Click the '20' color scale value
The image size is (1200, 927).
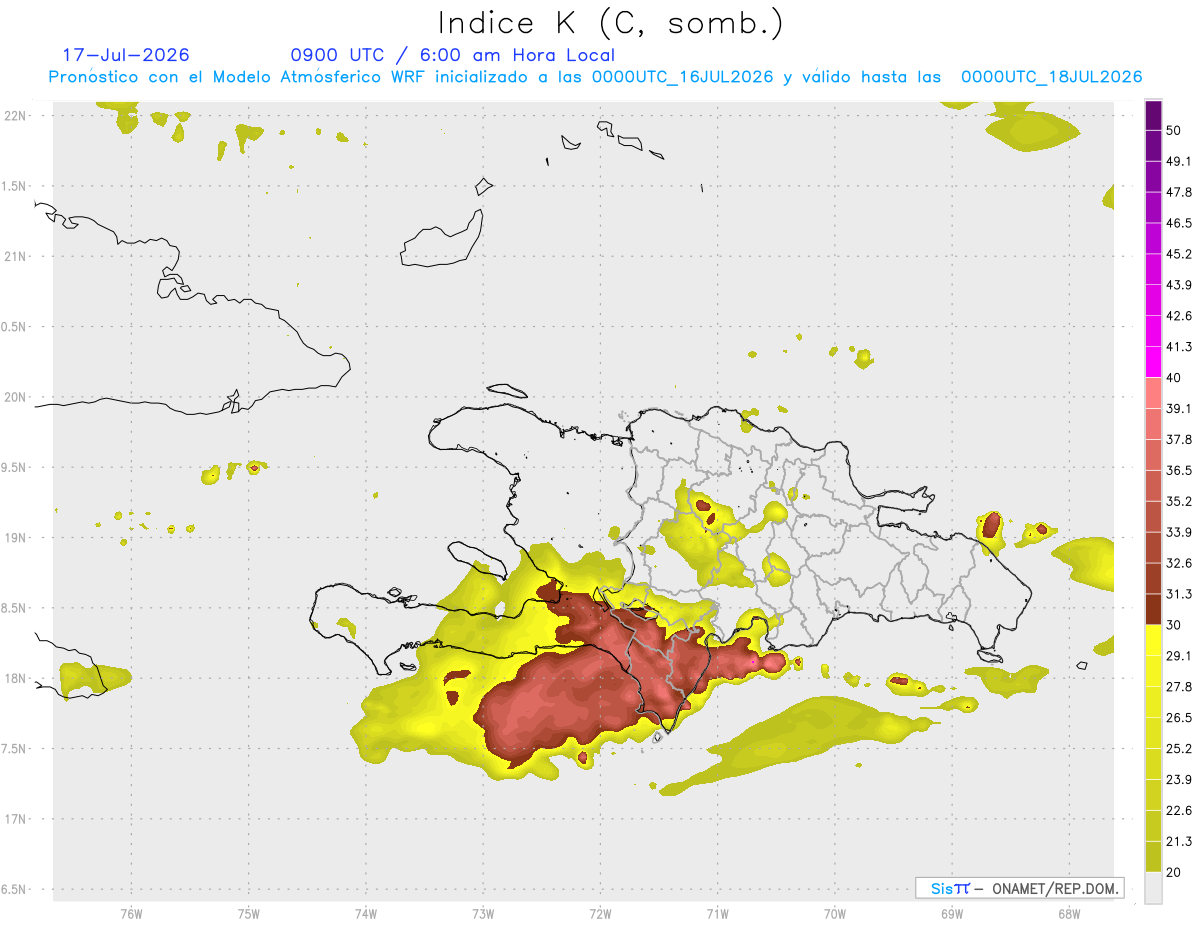(1174, 872)
